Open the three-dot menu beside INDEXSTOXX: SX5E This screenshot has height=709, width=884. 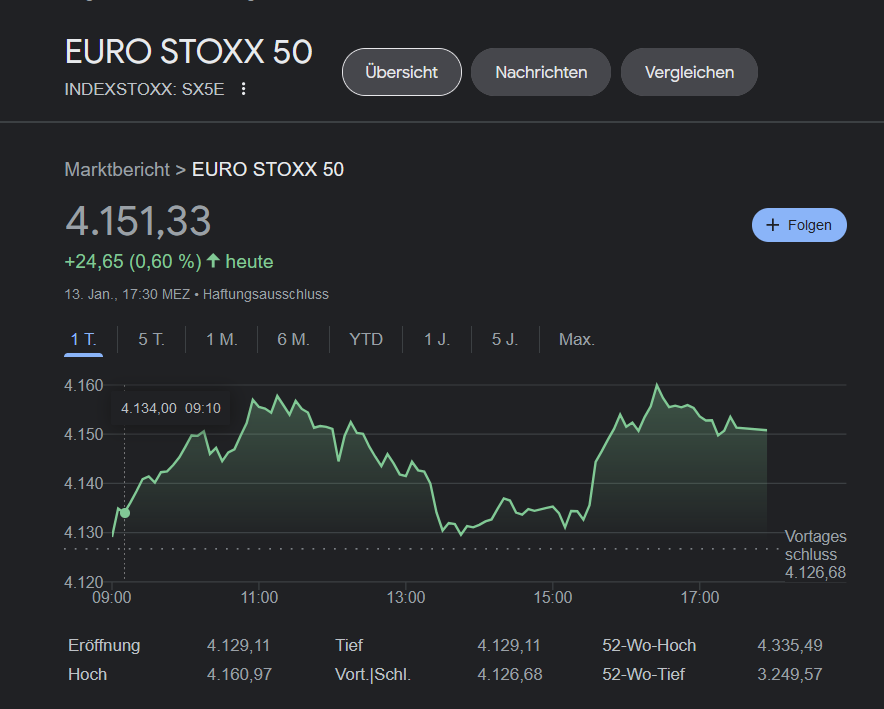click(x=244, y=89)
